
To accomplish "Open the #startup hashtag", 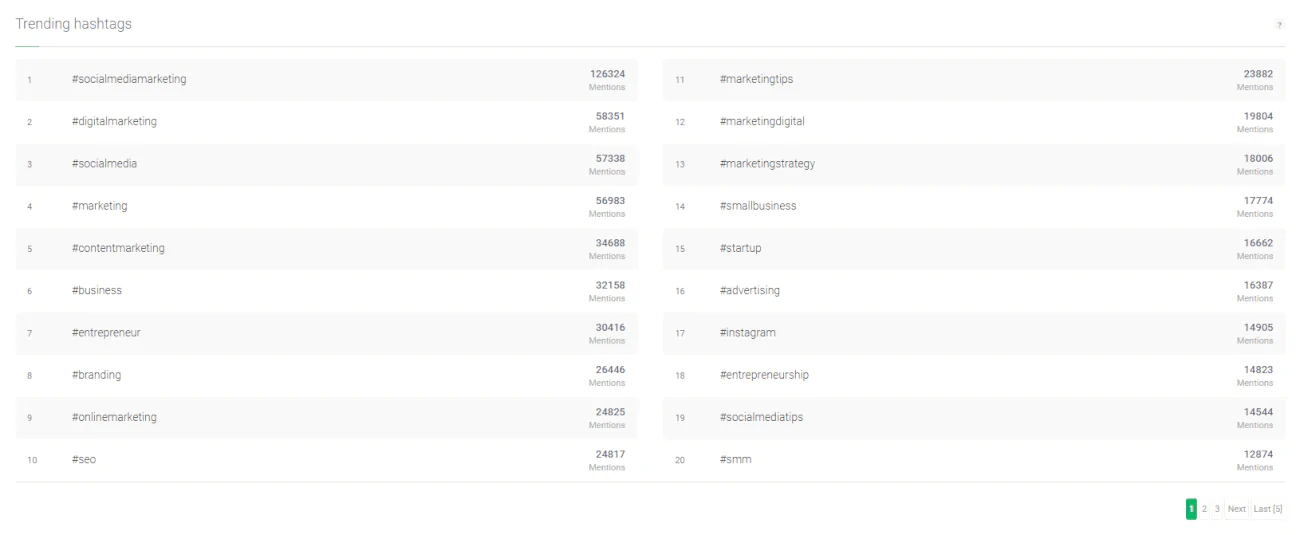I will coord(740,249).
